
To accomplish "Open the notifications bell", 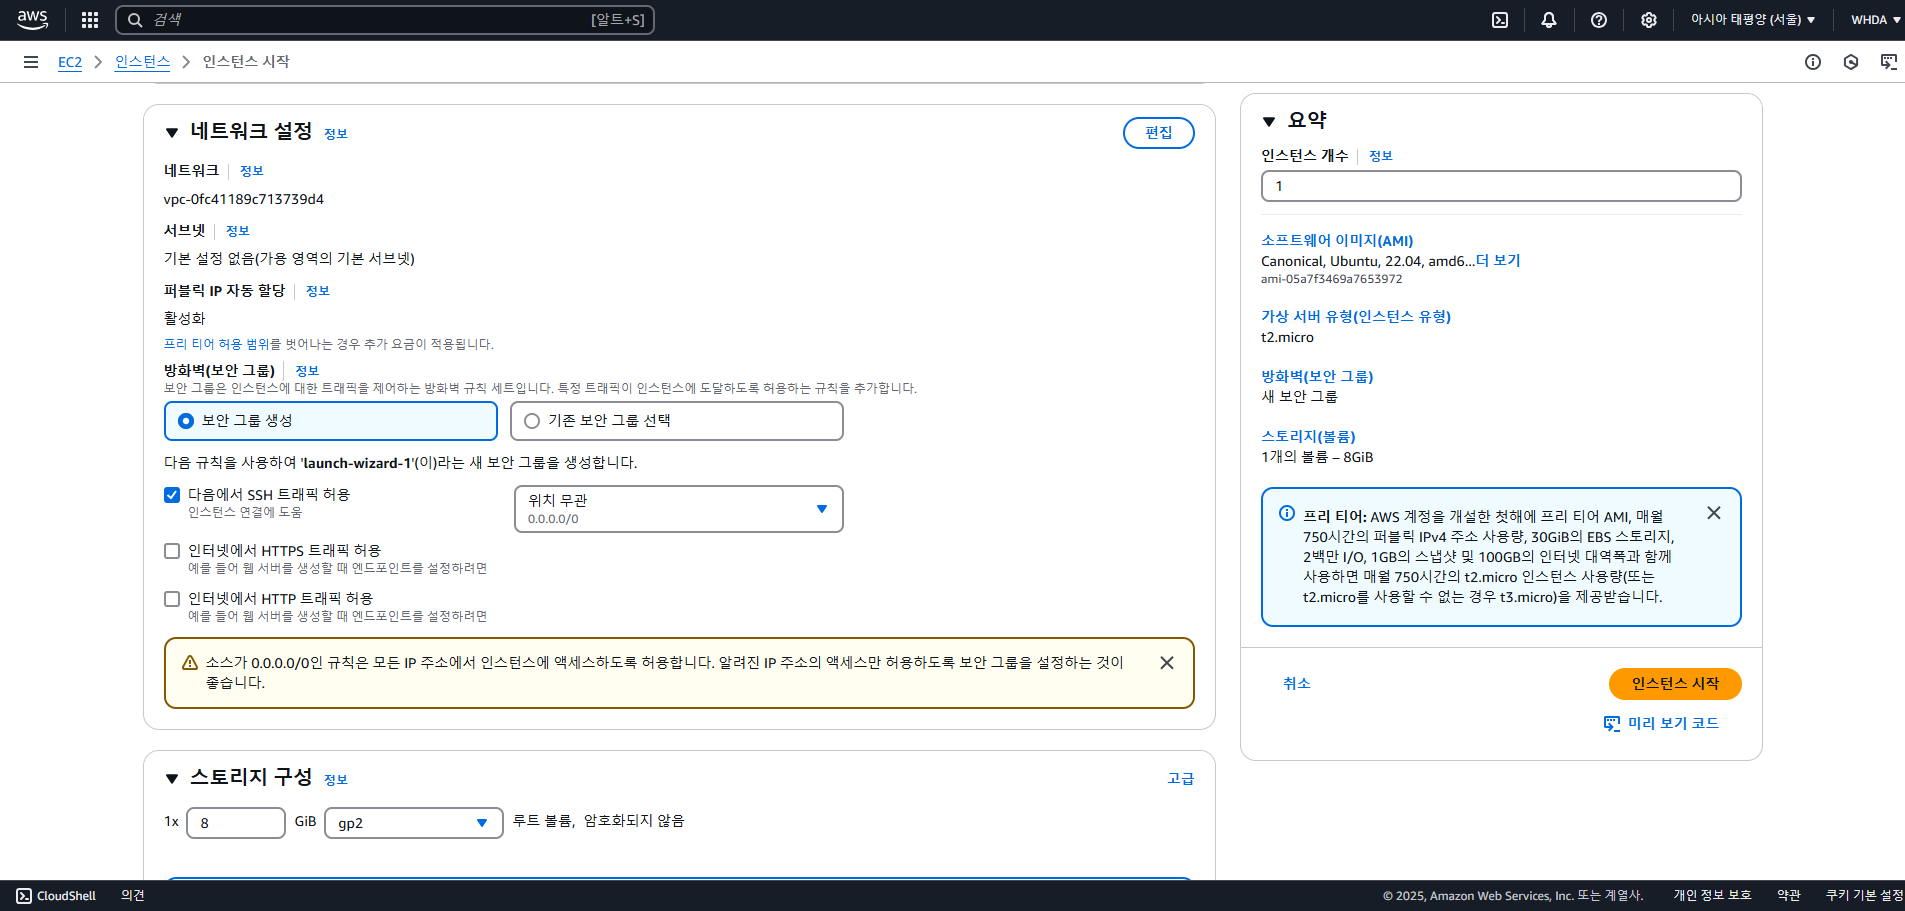I will point(1549,20).
